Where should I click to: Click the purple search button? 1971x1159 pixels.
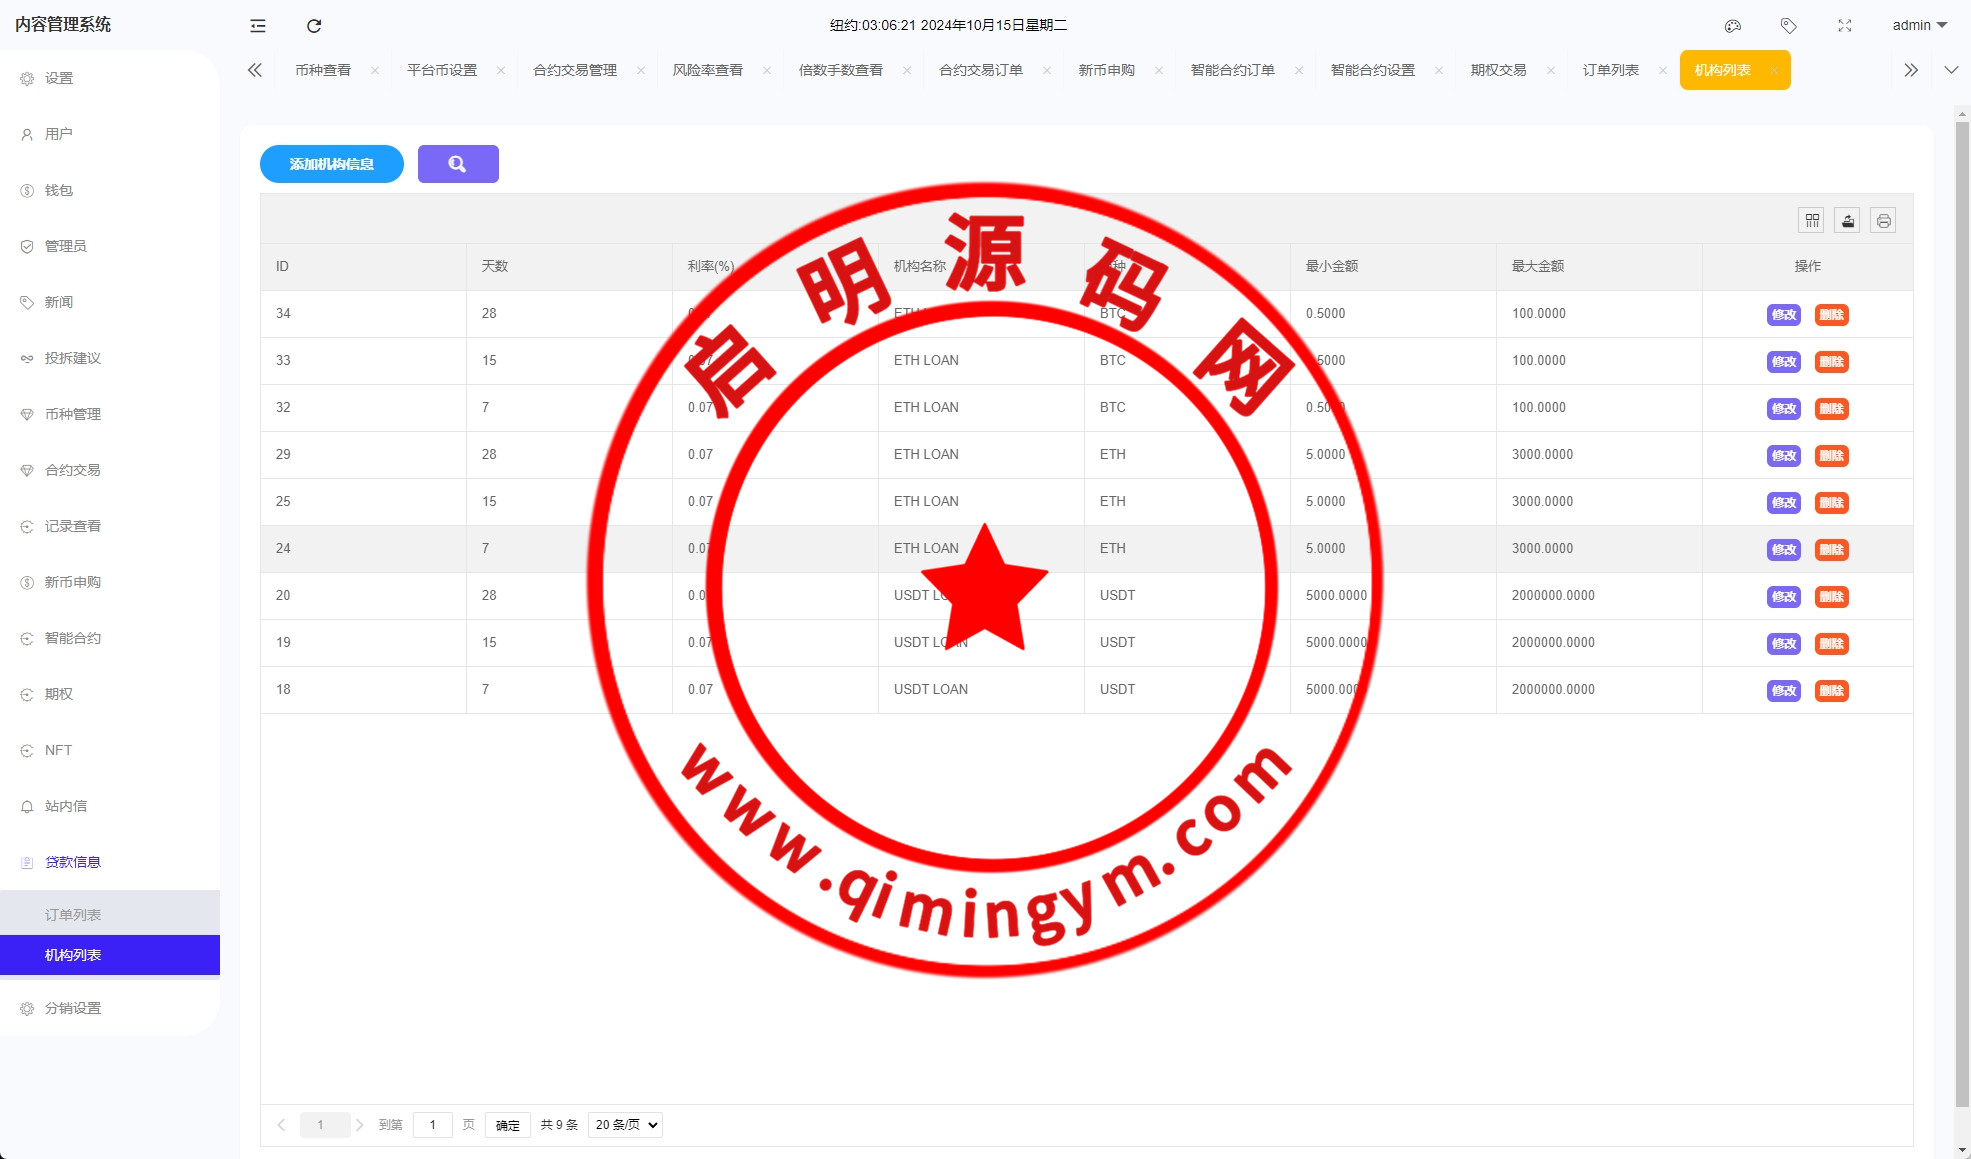458,164
